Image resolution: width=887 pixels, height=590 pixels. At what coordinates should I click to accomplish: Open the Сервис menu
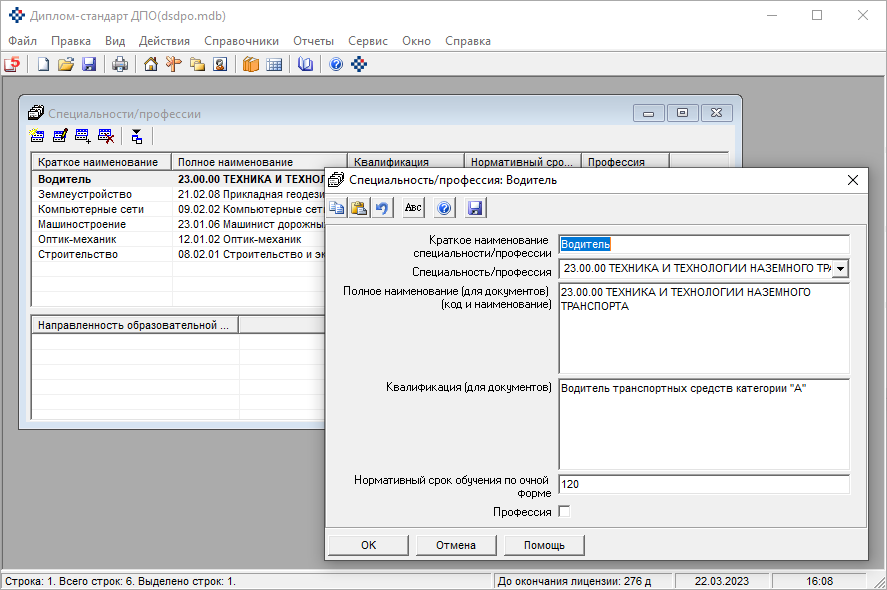368,41
